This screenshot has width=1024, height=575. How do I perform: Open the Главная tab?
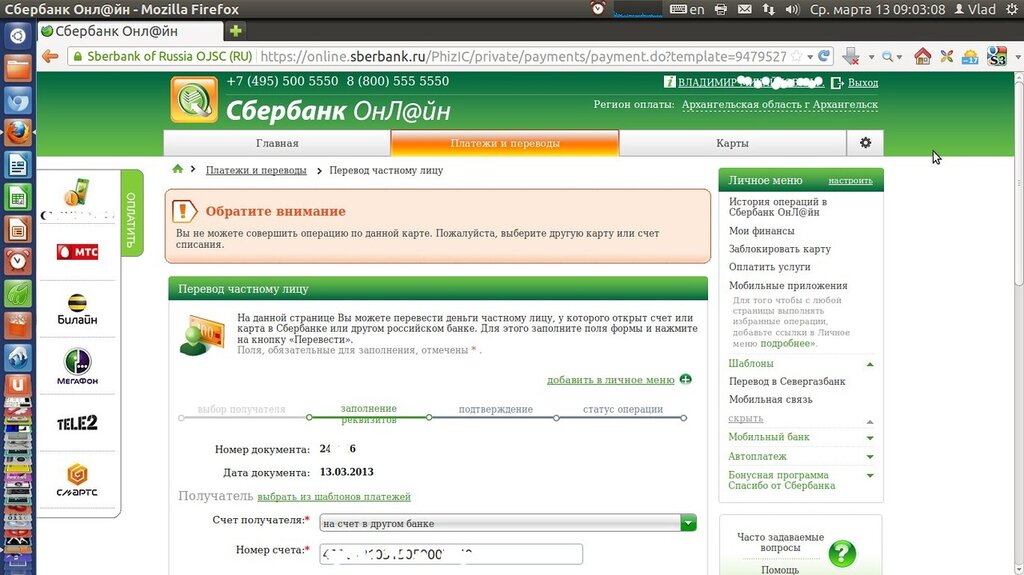(x=277, y=143)
